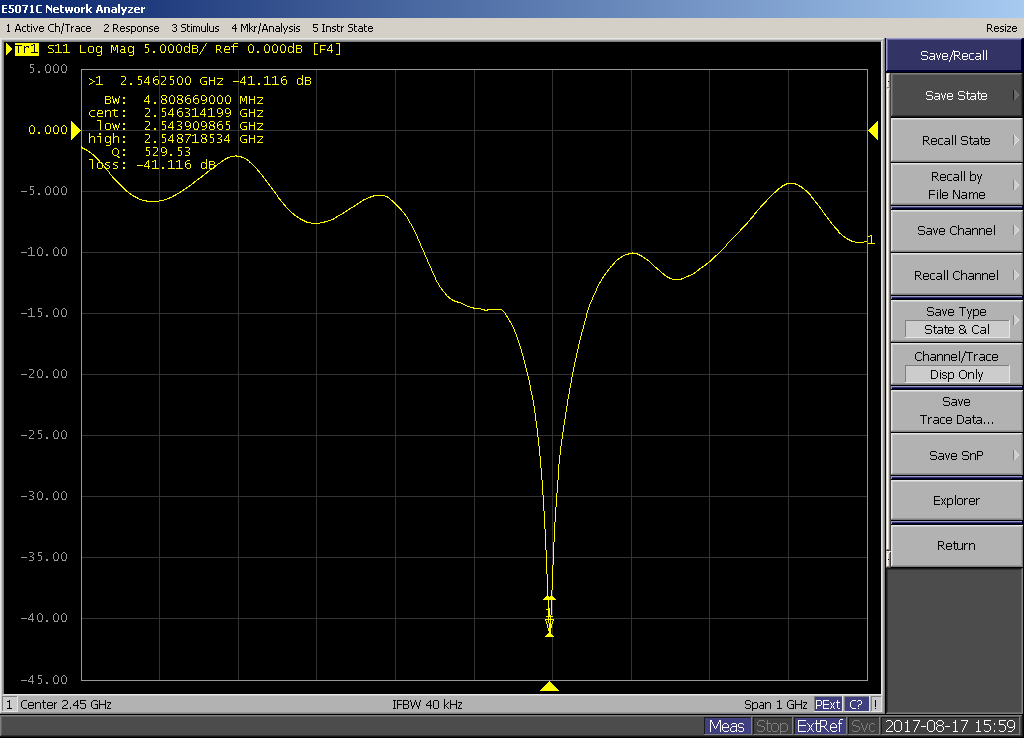Click the C? calibration status indicator
This screenshot has height=738, width=1024.
click(856, 704)
